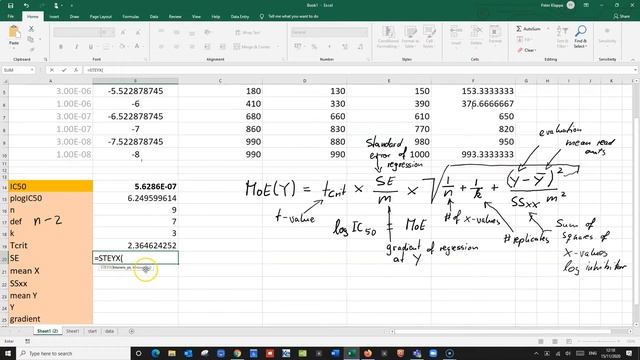
Task: Open Firefox from the taskbar
Action: 367,353
